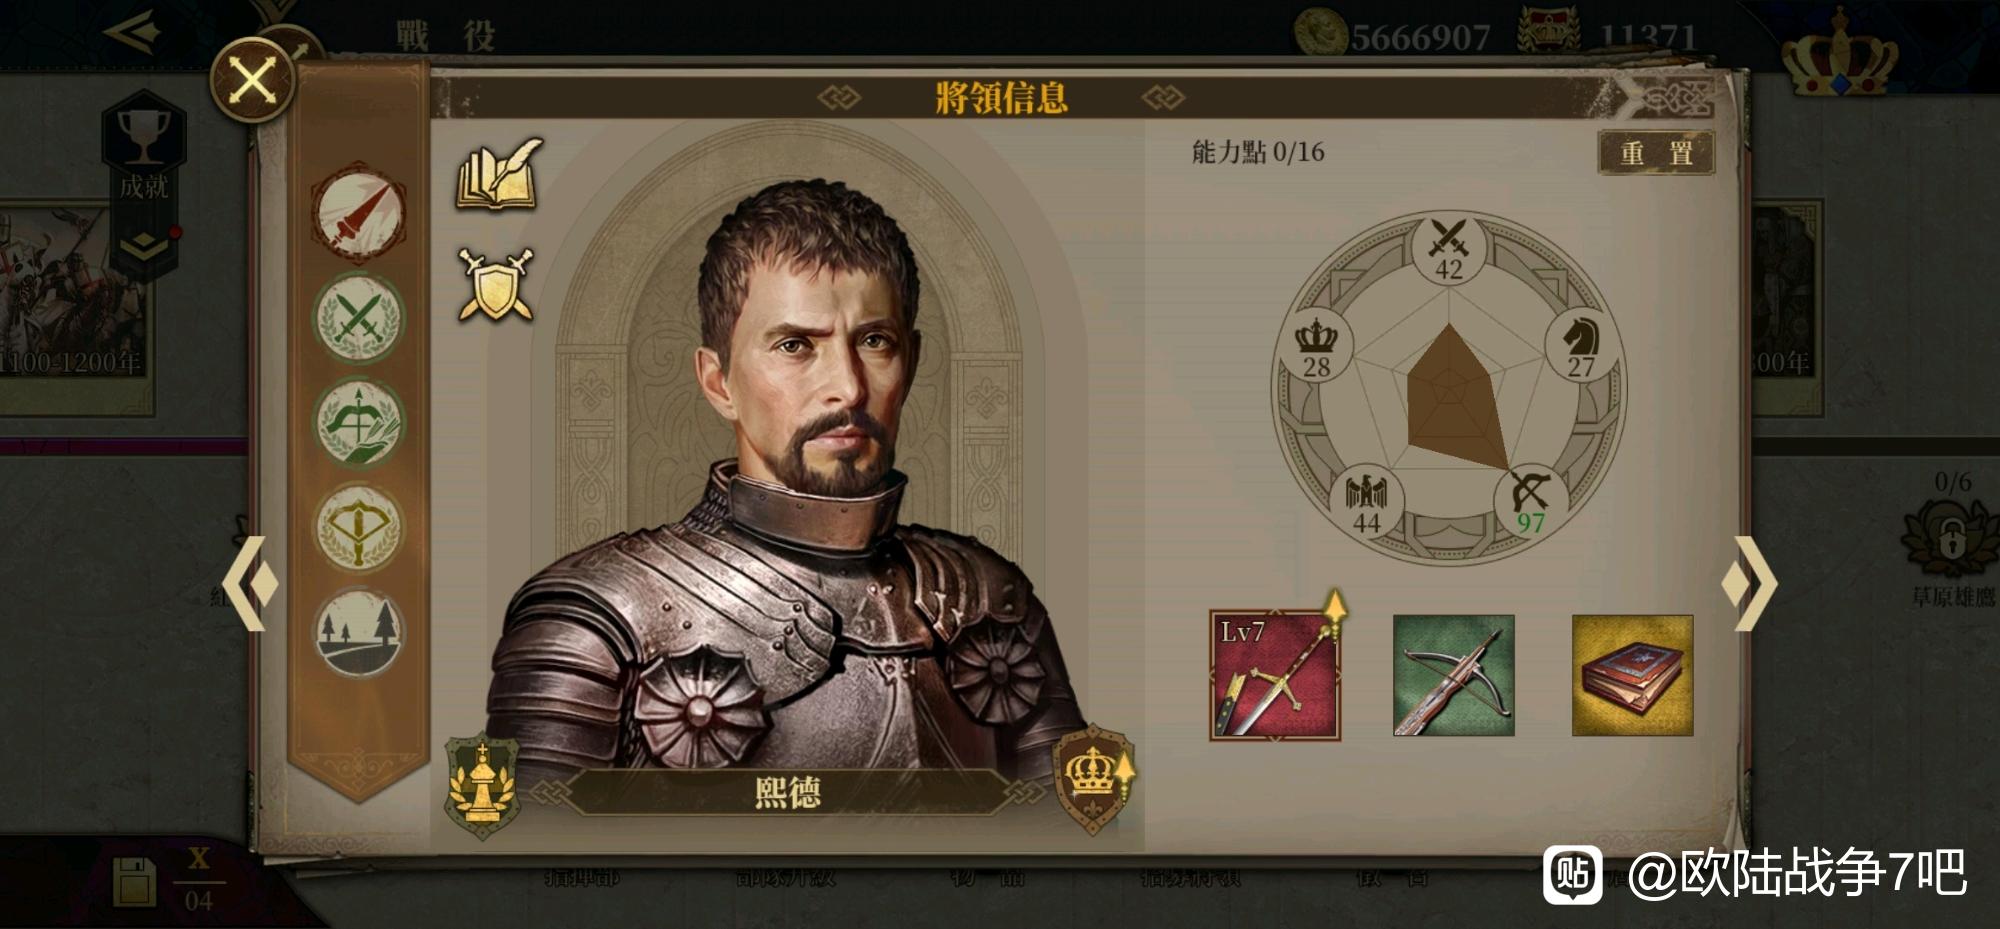Select the infantry stat 42 on radar chart

point(1449,250)
